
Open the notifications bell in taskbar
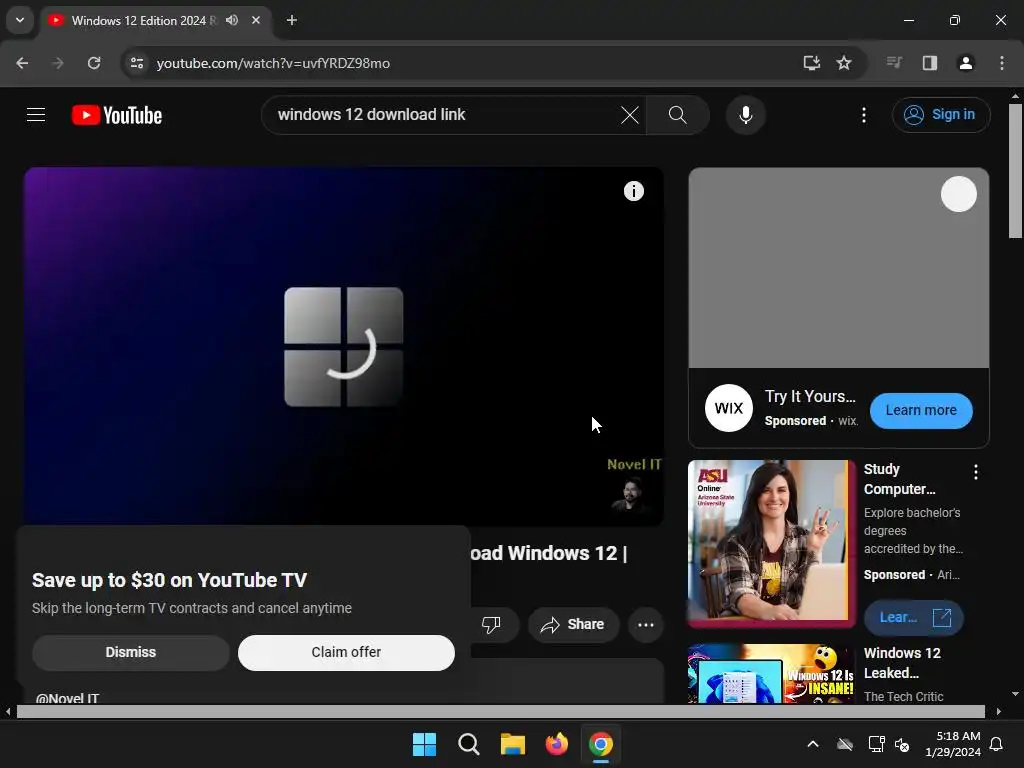[x=997, y=744]
